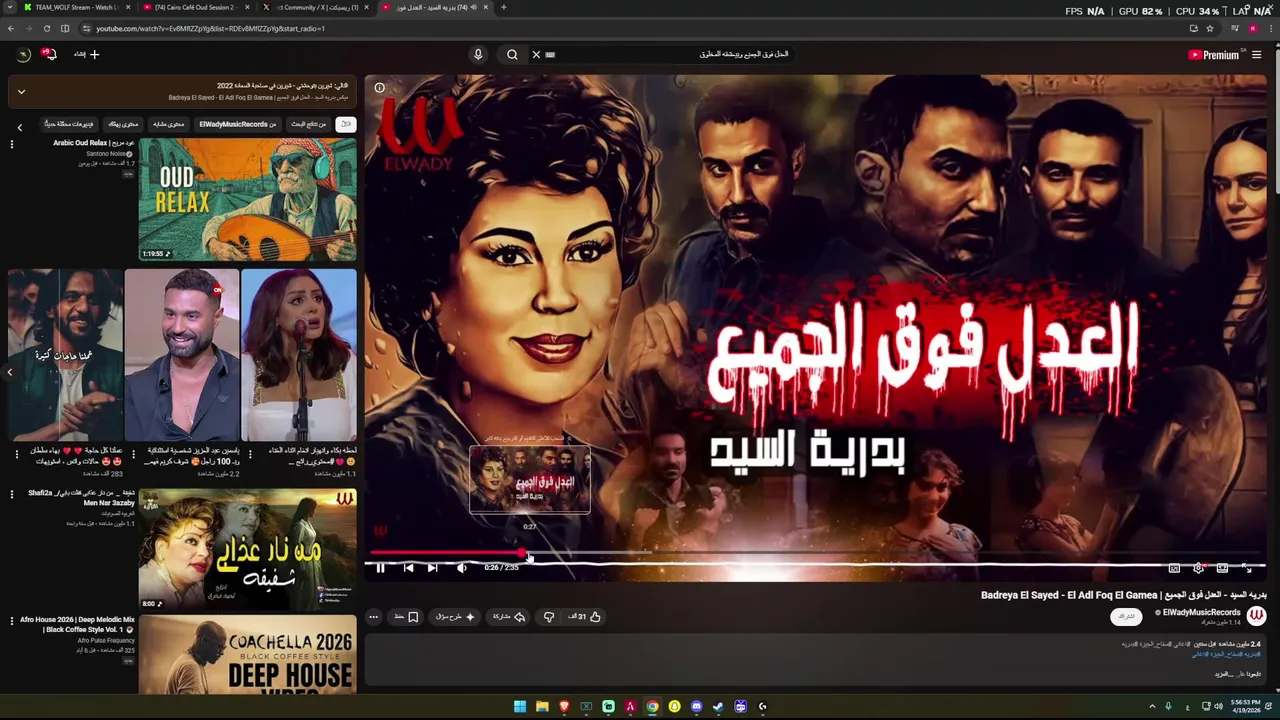Open Men Nar 3azaby video thumbnail
1280x720 pixels.
(247, 549)
